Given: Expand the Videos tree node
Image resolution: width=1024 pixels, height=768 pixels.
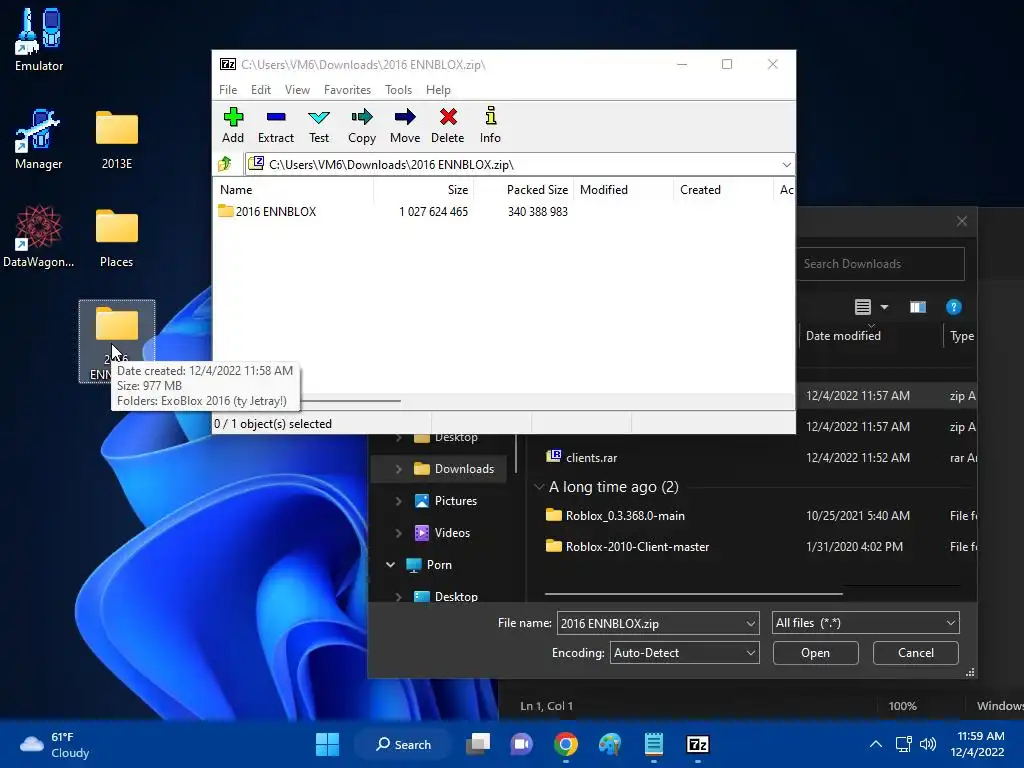Looking at the screenshot, I should (398, 533).
